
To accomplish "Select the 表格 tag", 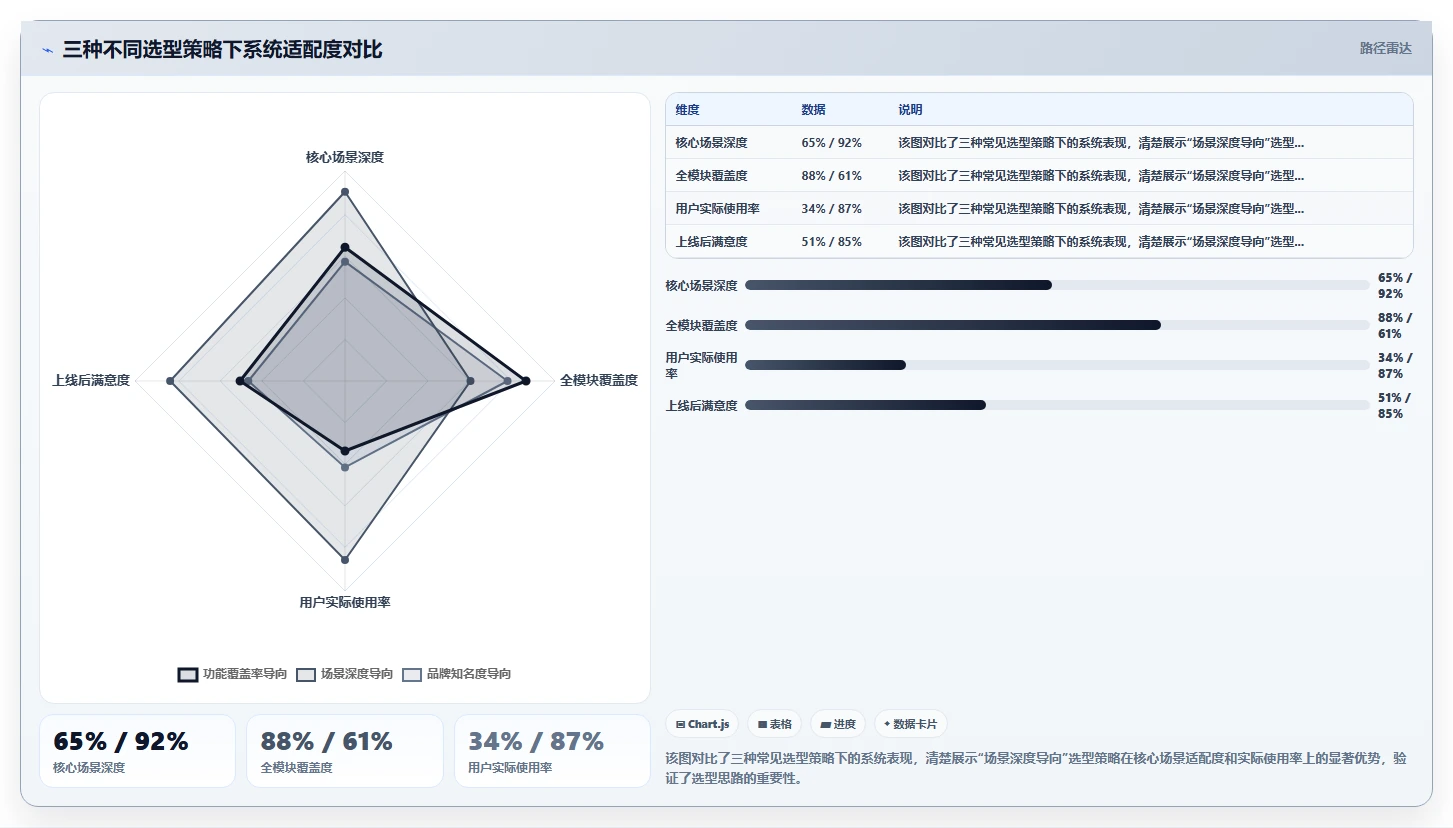I will click(775, 724).
